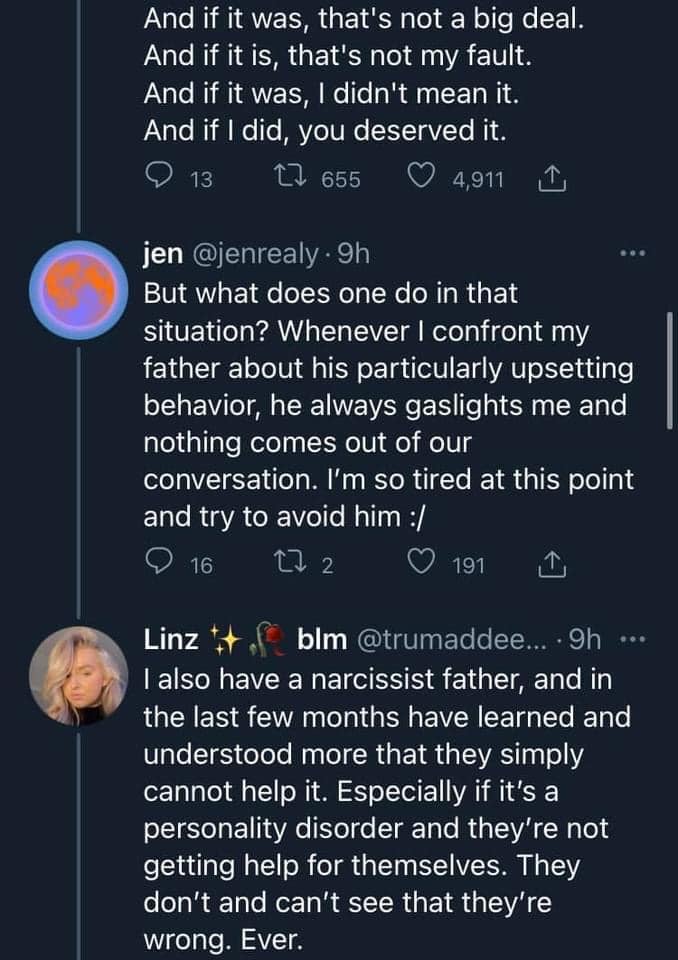The height and width of the screenshot is (960, 678).
Task: Click the vertical scrollbar handle
Action: point(670,370)
